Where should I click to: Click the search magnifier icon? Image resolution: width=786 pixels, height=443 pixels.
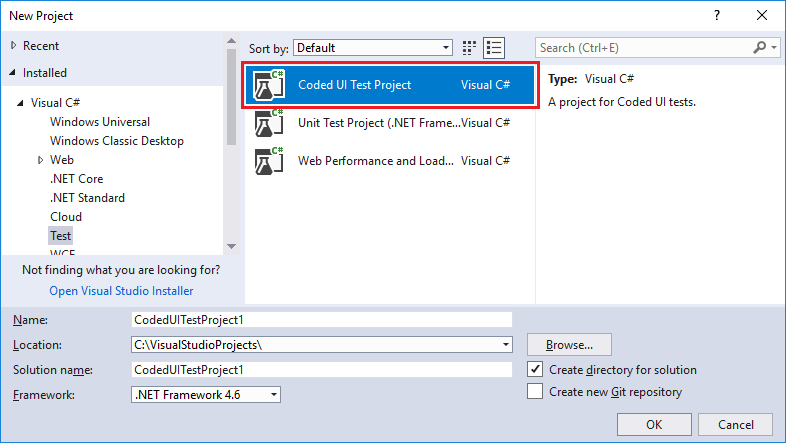click(760, 47)
